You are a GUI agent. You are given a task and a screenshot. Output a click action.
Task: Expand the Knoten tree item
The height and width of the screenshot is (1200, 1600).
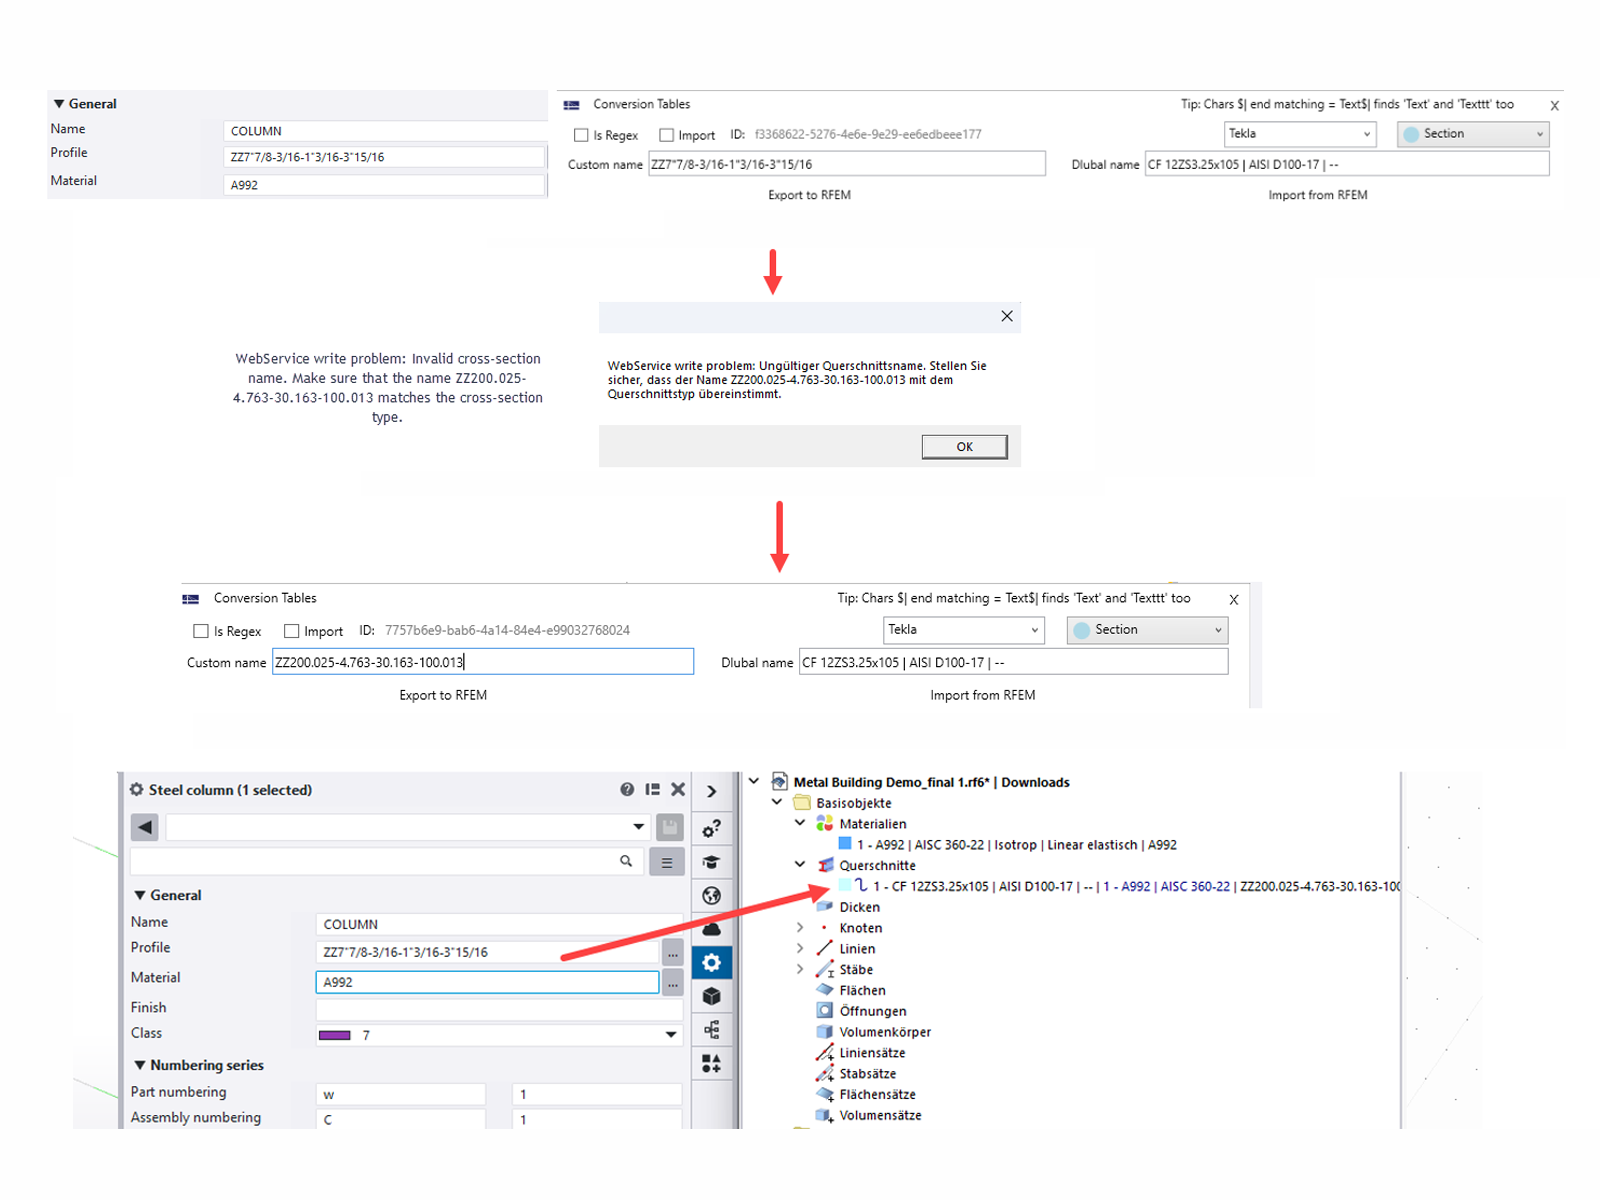point(800,928)
